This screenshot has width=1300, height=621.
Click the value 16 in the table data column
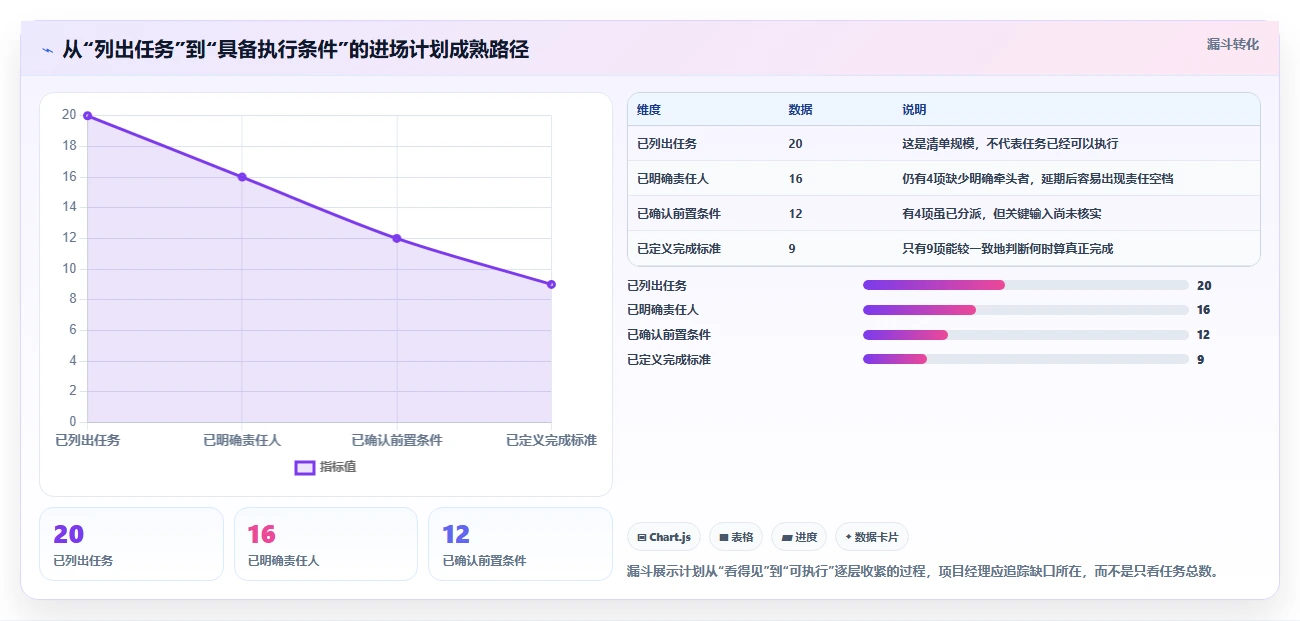point(795,179)
